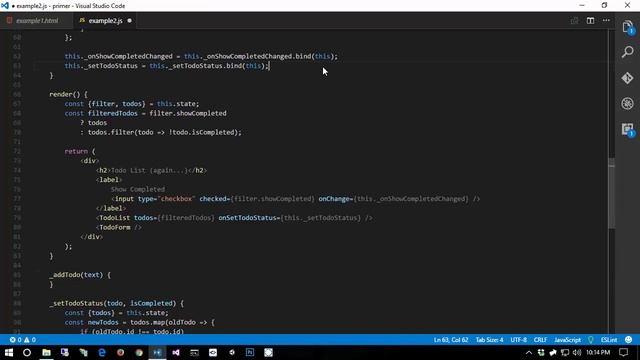Click the 'const newTodos = todos.map' line
This screenshot has height=360, width=640.
coord(140,322)
